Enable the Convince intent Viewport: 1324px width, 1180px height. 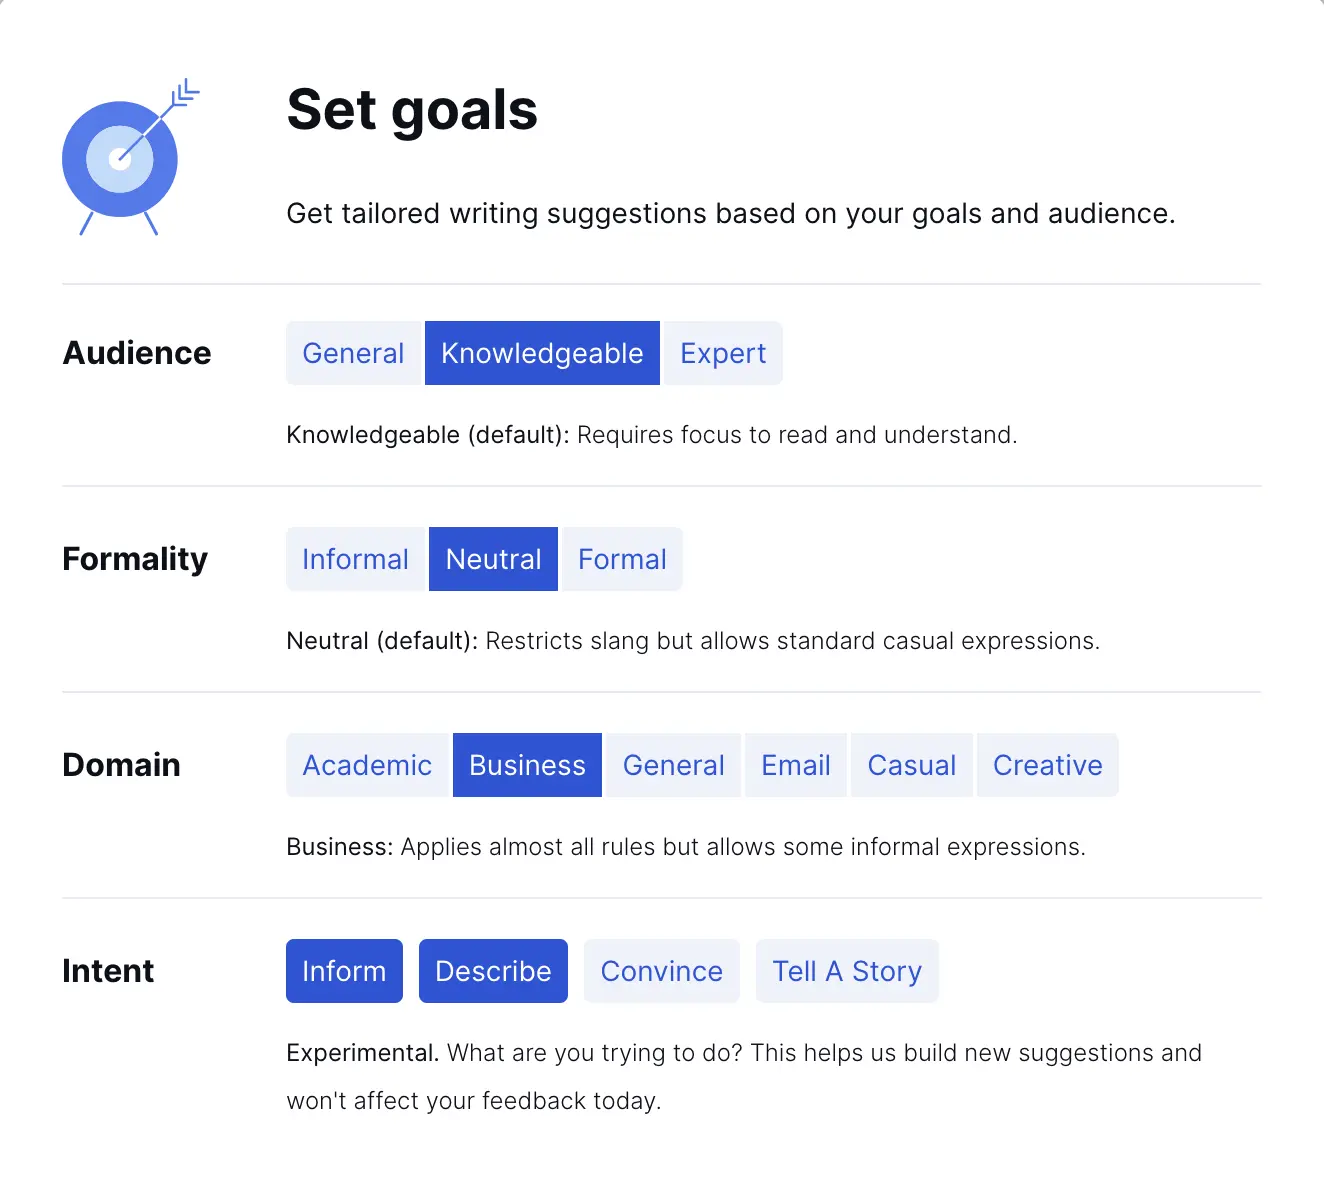tap(661, 971)
